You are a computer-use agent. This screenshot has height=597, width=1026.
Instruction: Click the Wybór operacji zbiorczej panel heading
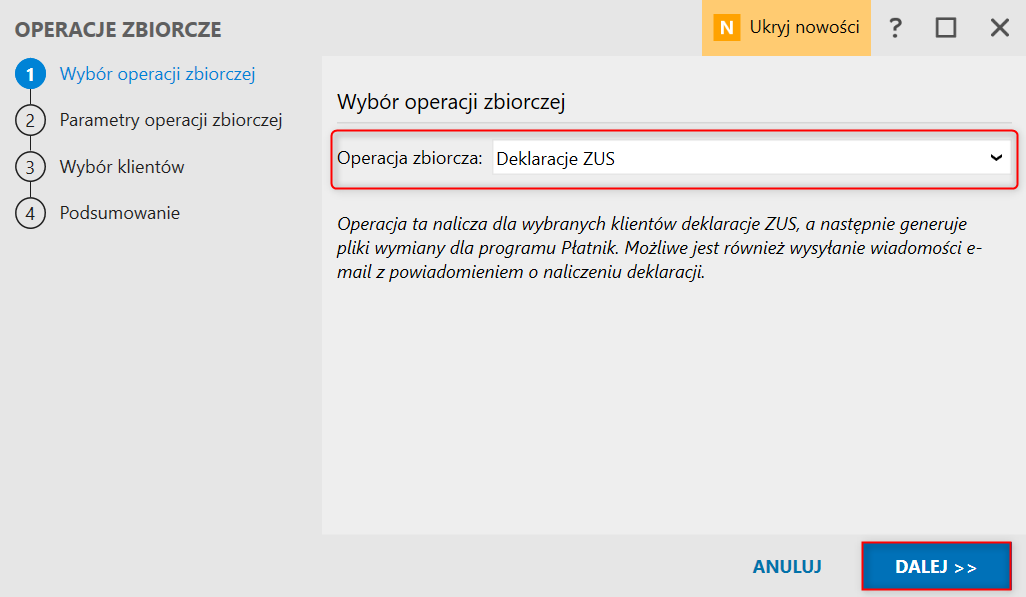tap(451, 102)
